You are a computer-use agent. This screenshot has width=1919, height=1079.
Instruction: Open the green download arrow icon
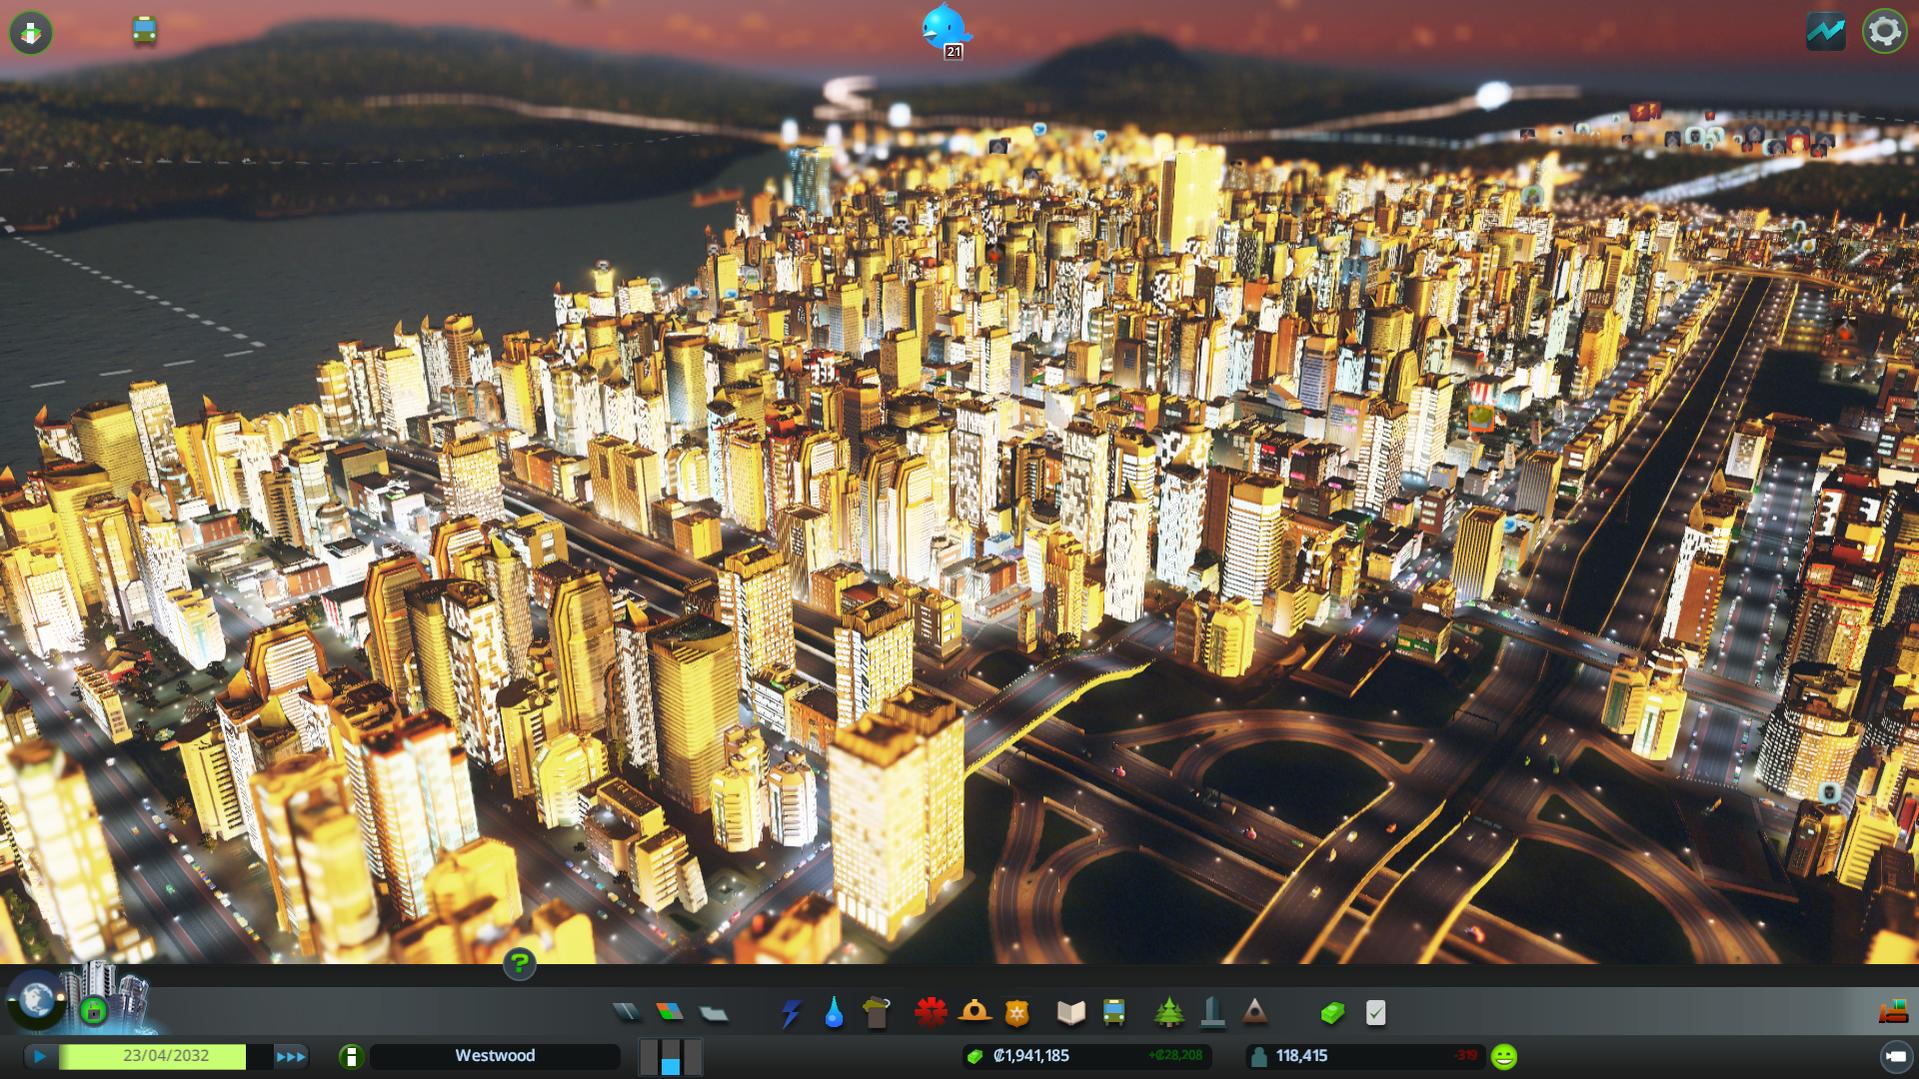click(31, 32)
